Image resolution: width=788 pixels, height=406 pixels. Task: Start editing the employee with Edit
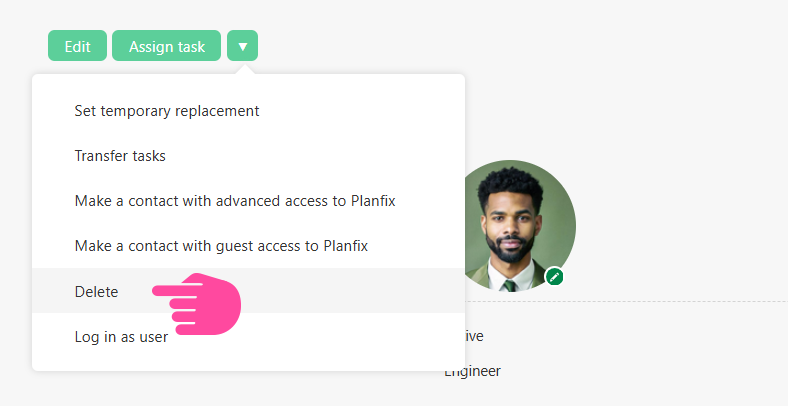[77, 46]
